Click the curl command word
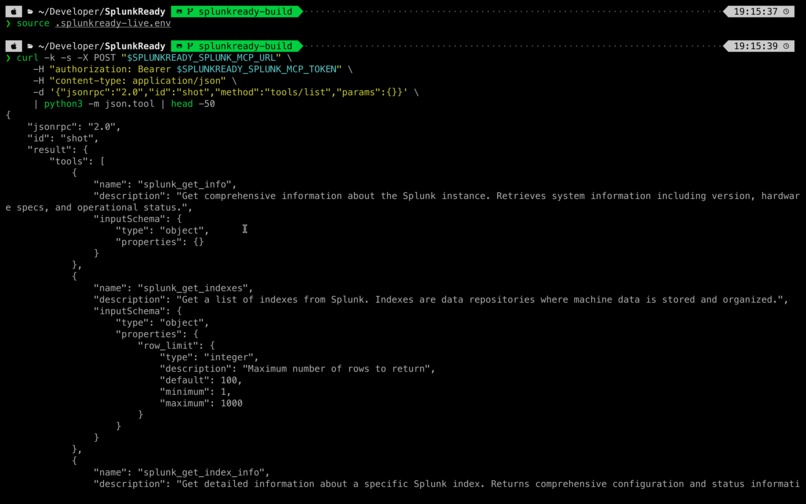This screenshot has height=504, width=806. click(27, 58)
